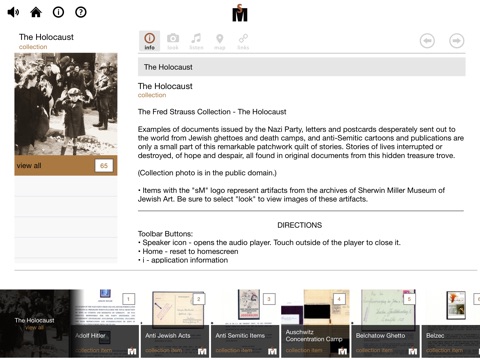Viewport: 480px width, 360px height.
Task: Open The Holocaust view all tile
Action: (35, 323)
